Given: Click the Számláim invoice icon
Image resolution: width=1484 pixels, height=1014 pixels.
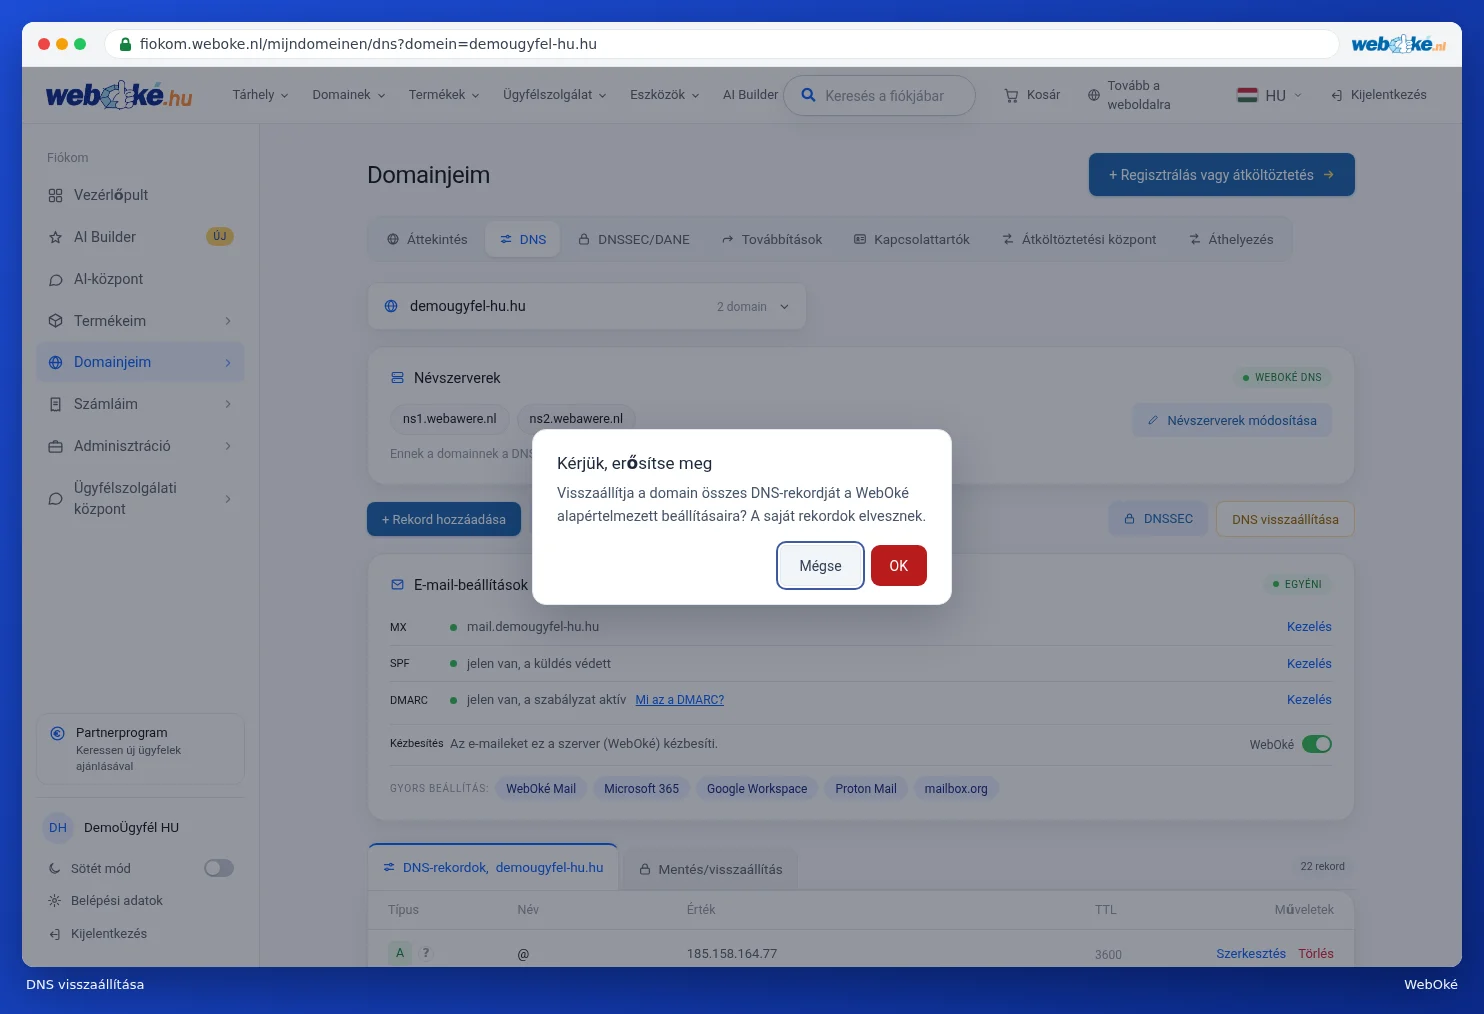Looking at the screenshot, I should (55, 404).
